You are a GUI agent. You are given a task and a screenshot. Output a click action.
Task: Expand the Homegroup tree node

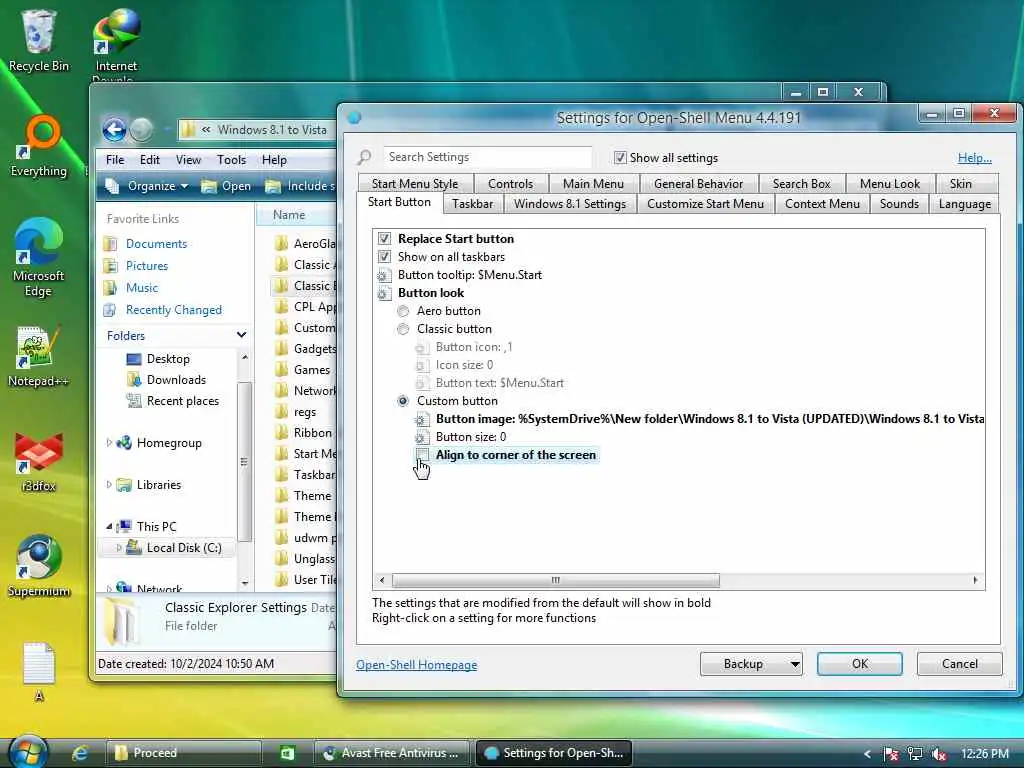click(109, 443)
